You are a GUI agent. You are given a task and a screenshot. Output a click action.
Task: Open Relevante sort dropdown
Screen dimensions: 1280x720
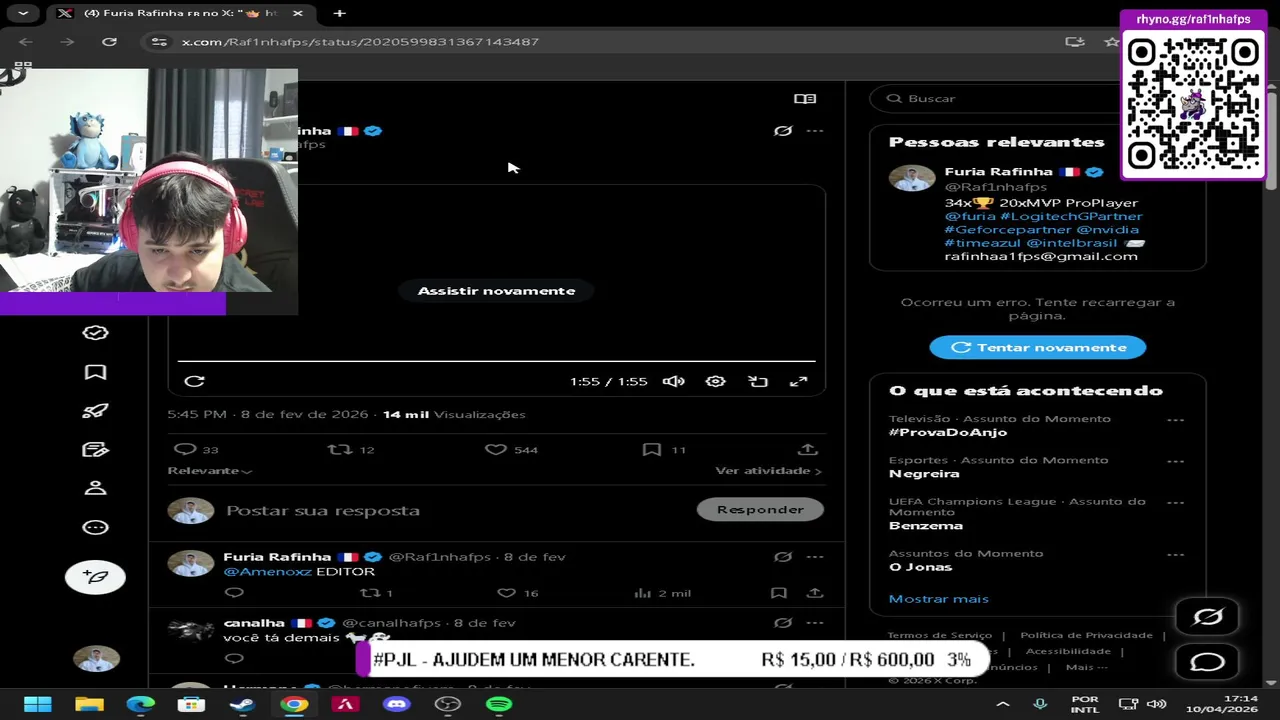[x=209, y=471]
